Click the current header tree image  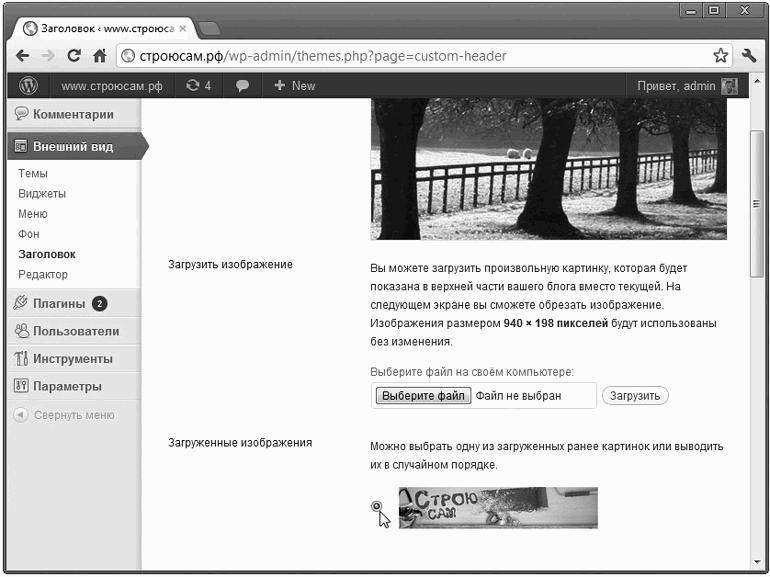549,169
